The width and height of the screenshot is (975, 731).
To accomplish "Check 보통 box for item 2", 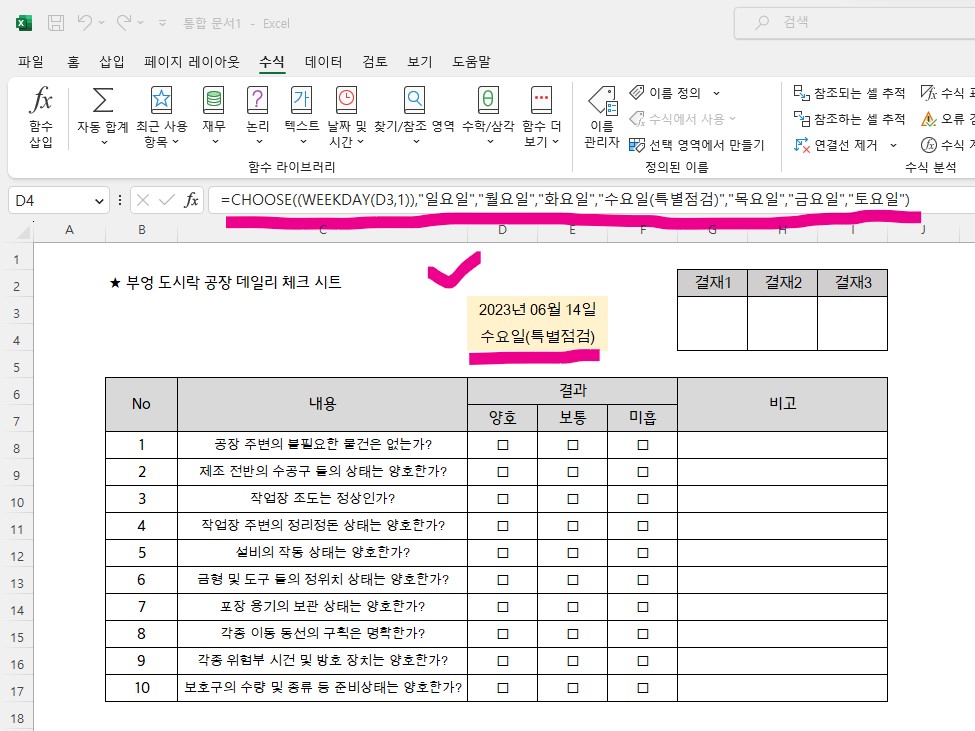I will coord(573,472).
